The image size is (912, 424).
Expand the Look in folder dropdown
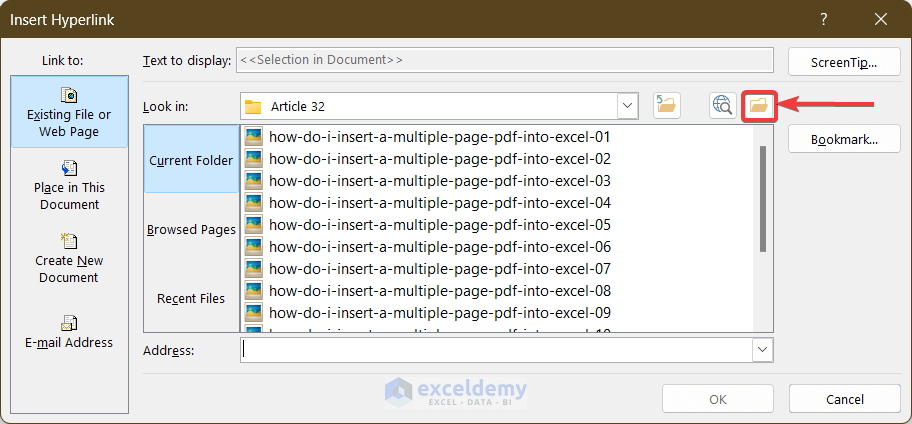point(628,106)
